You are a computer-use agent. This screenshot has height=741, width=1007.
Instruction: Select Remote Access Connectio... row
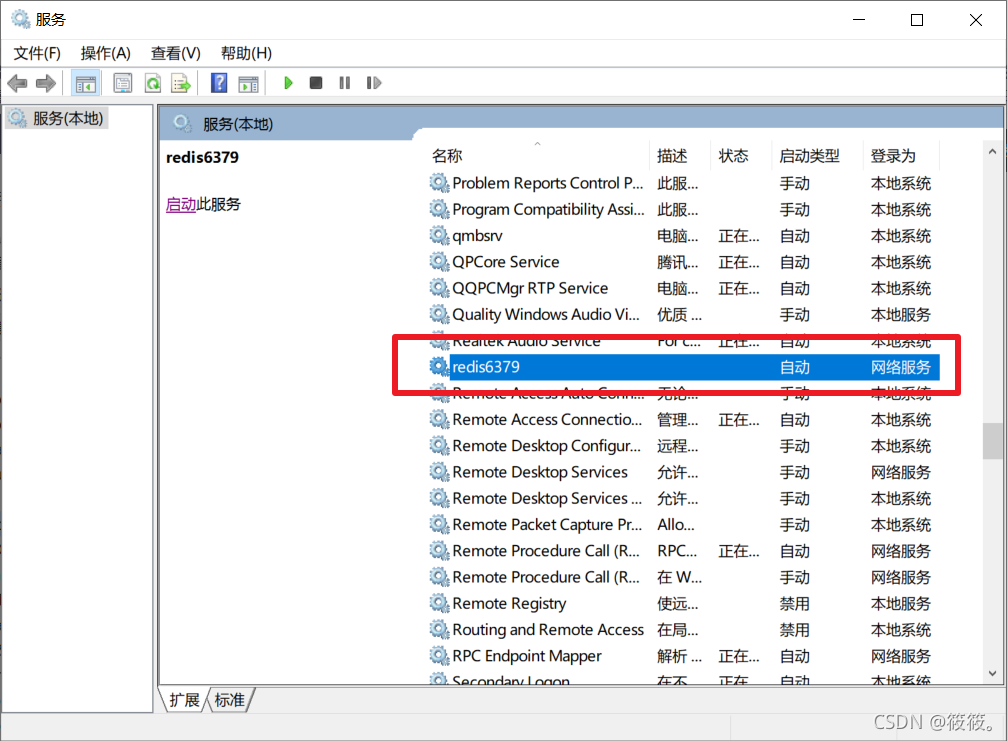[x=684, y=420]
